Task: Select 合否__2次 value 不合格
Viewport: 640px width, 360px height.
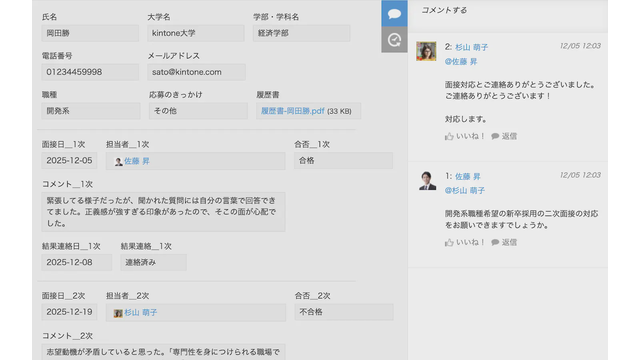Action: click(344, 312)
